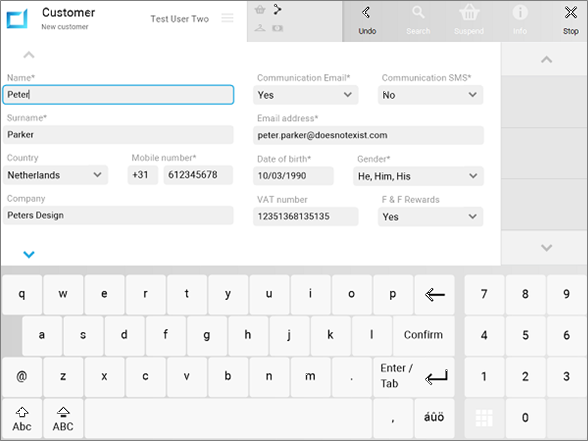Open the hamburger menu next to Test User Two
Screen dimensions: 588x441
click(x=227, y=18)
